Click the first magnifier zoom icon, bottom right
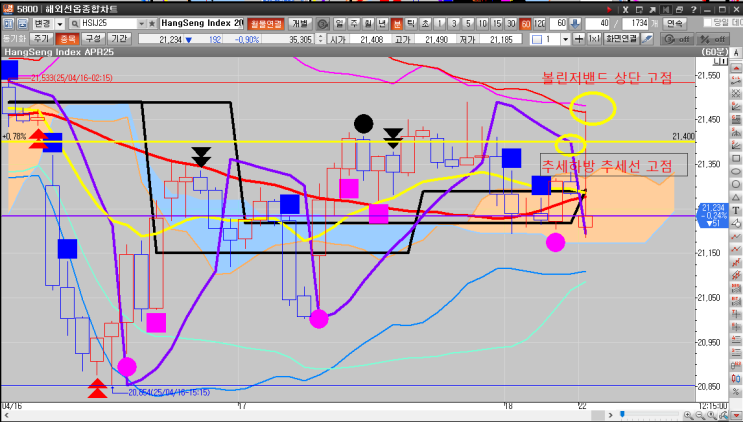743x422 pixels. pos(688,415)
